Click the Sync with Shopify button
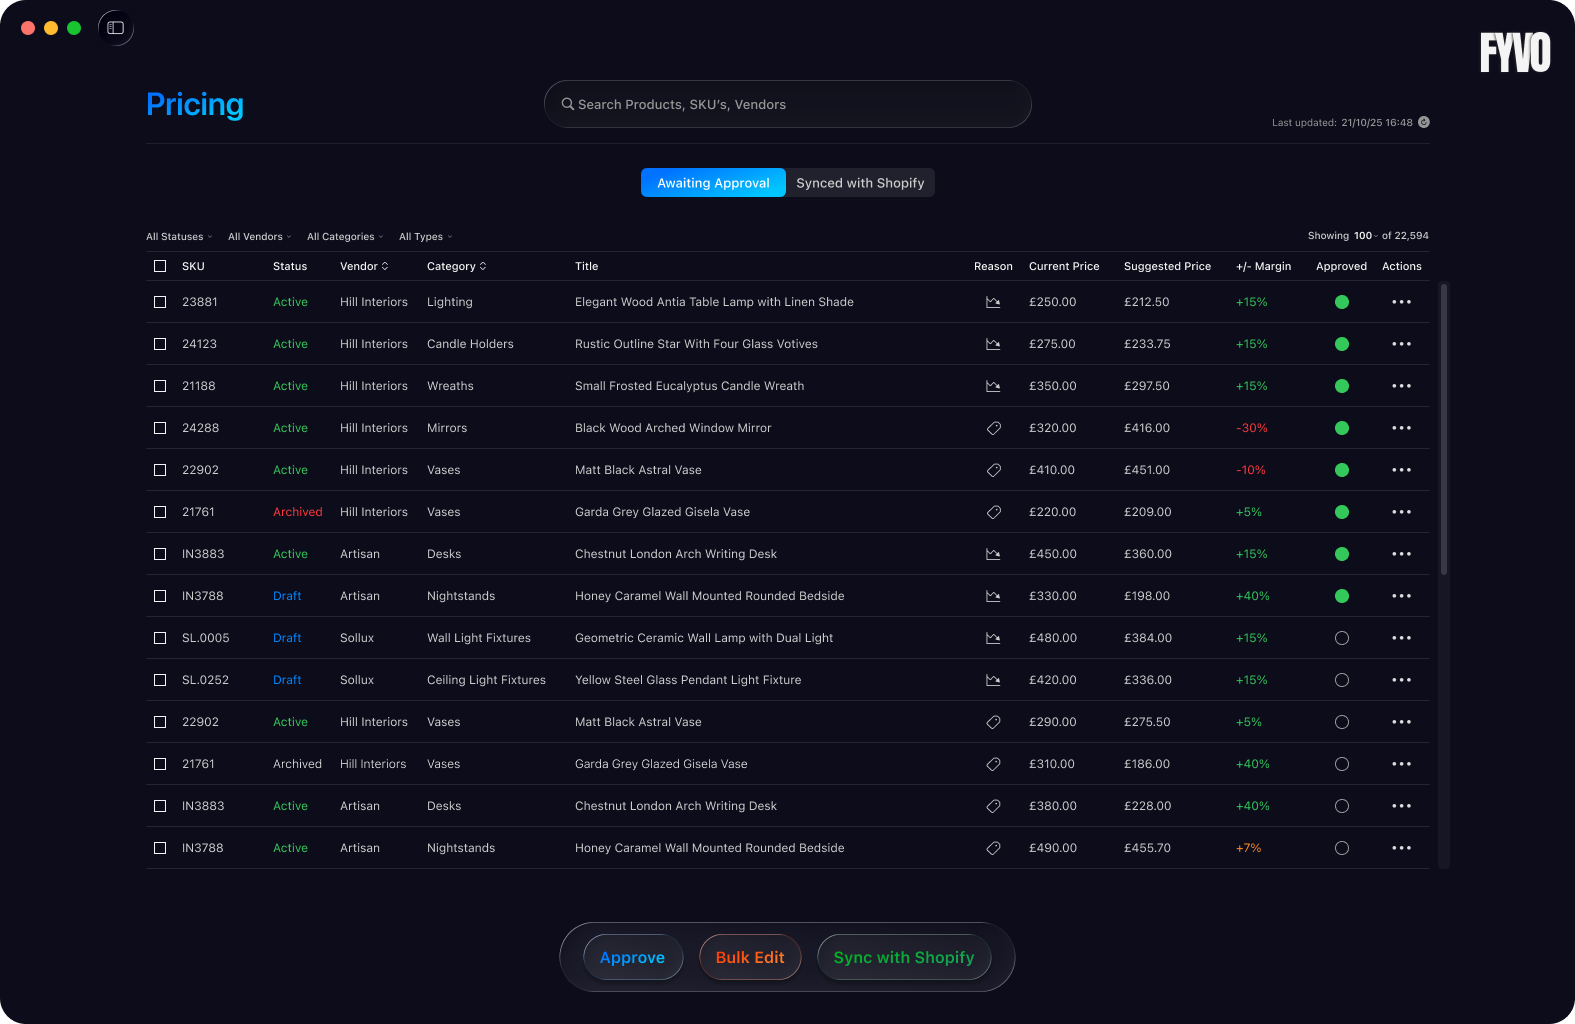 [x=904, y=957]
